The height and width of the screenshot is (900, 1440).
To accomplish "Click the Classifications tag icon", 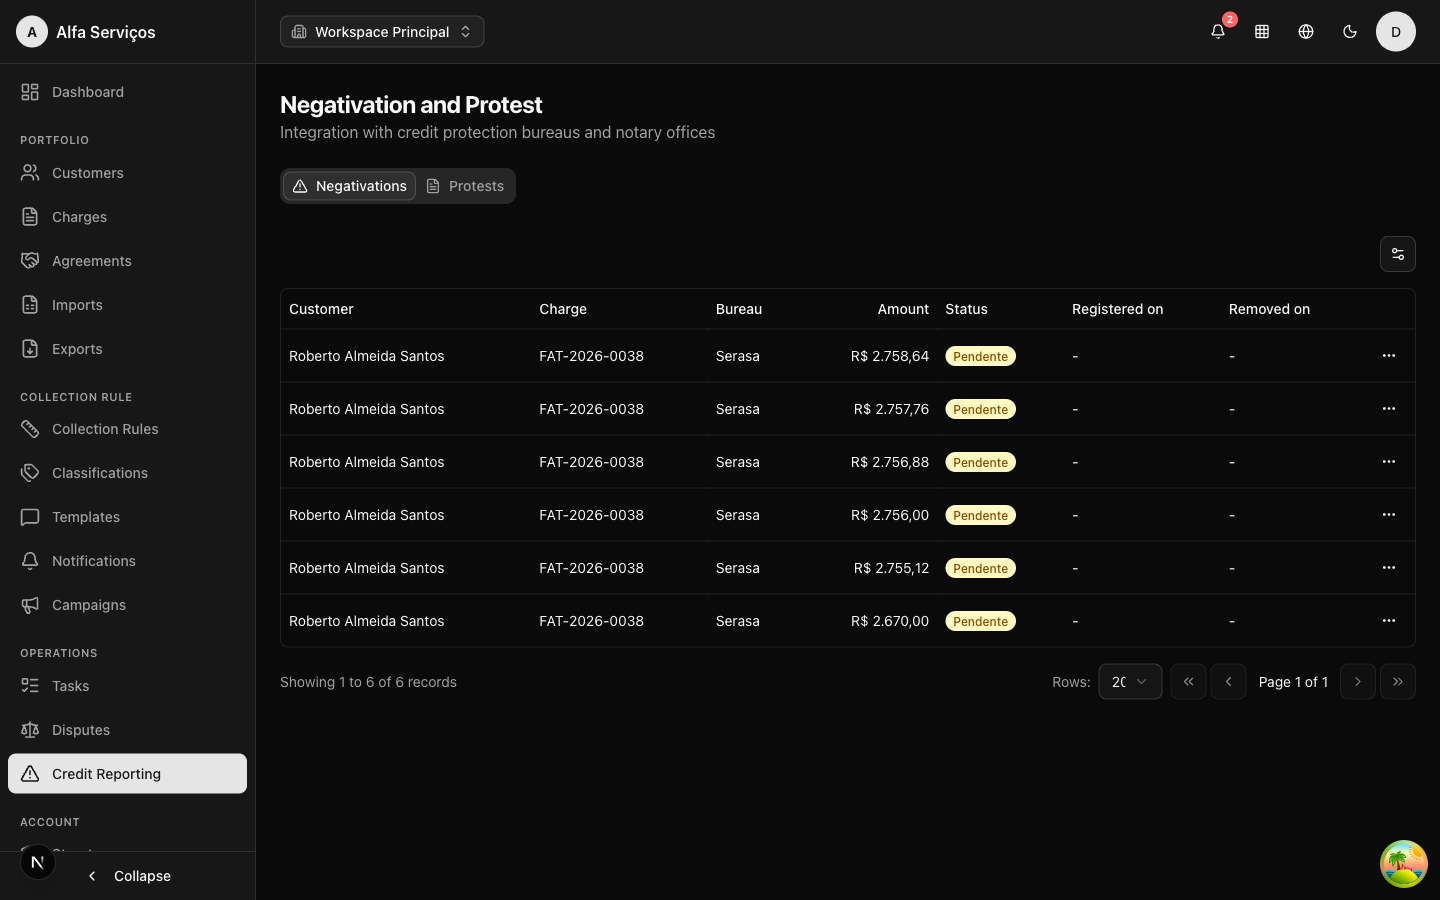I will tap(30, 473).
